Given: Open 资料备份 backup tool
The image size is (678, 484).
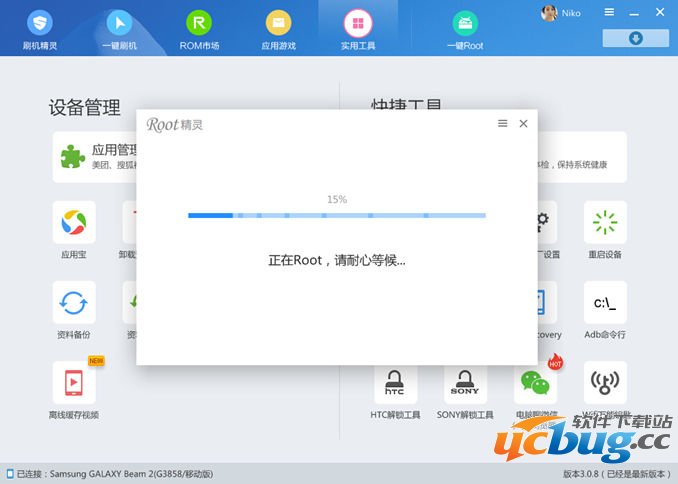Looking at the screenshot, I should [74, 310].
